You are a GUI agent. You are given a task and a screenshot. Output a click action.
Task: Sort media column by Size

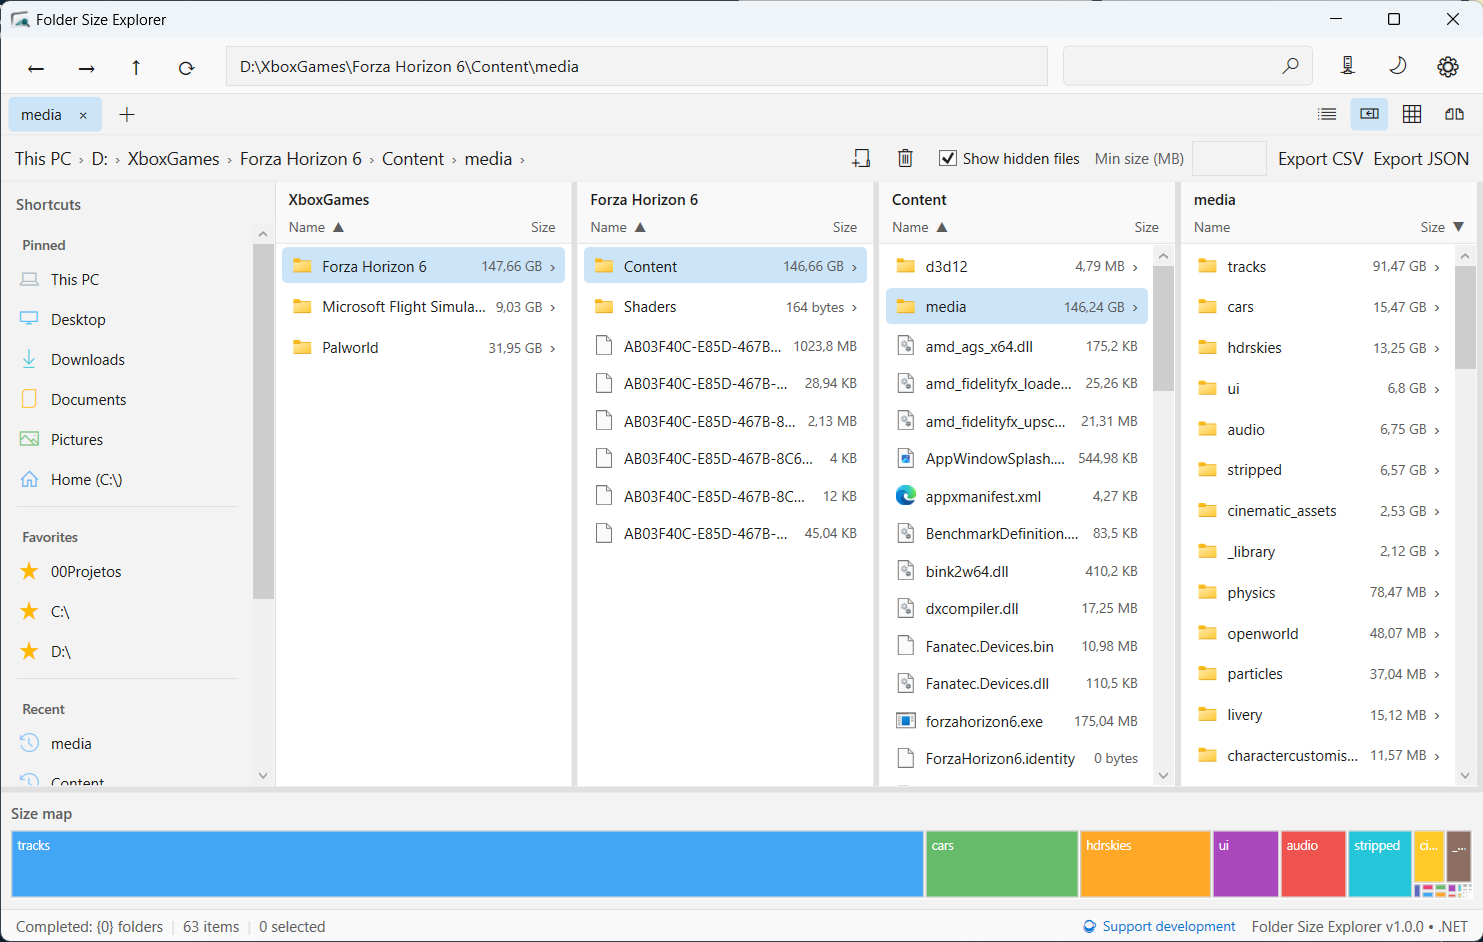1441,227
